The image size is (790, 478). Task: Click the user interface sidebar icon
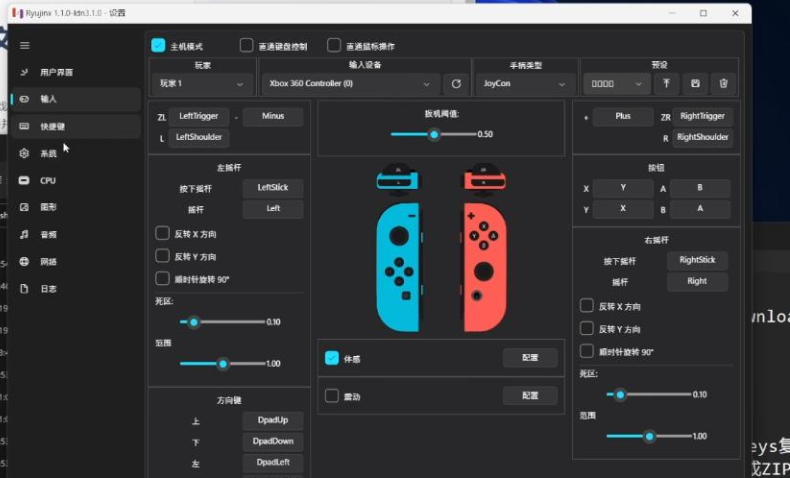pyautogui.click(x=24, y=72)
